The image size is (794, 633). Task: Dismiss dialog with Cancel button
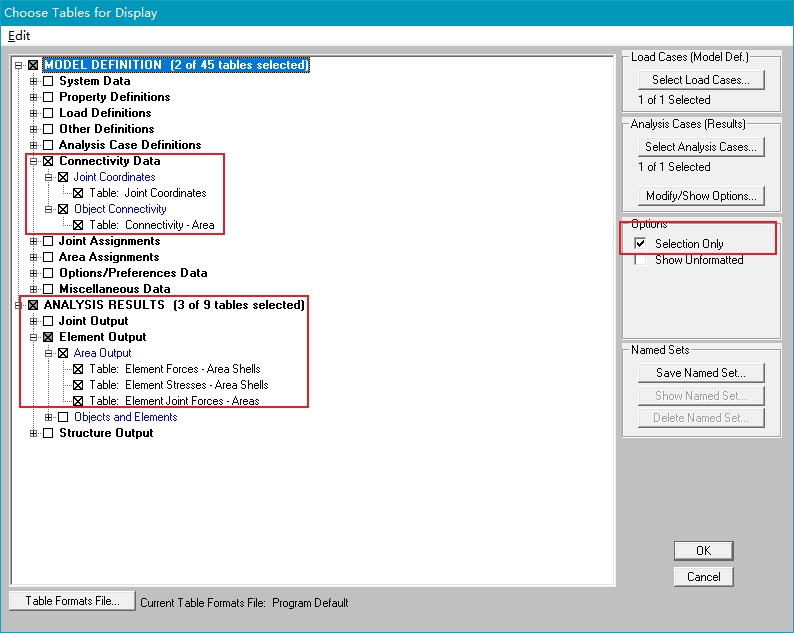pos(703,577)
